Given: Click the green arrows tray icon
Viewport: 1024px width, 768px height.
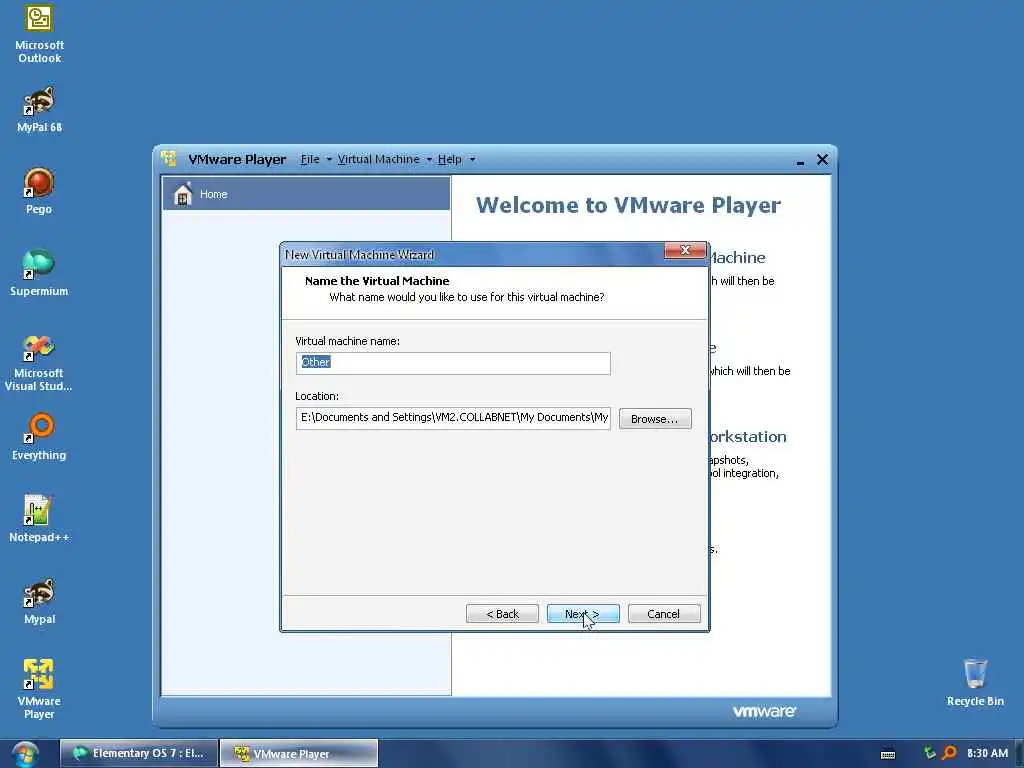Looking at the screenshot, I should 929,753.
